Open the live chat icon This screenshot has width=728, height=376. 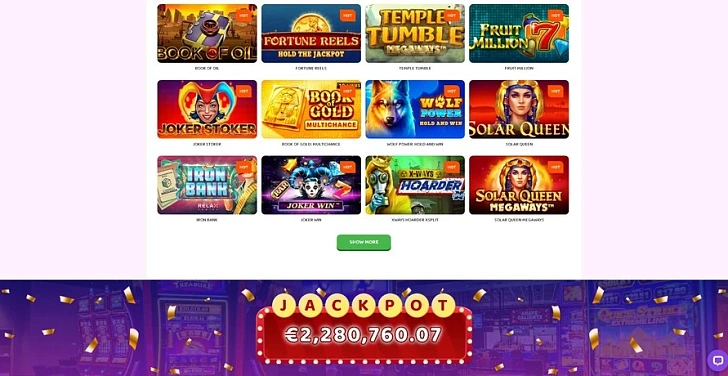(718, 360)
